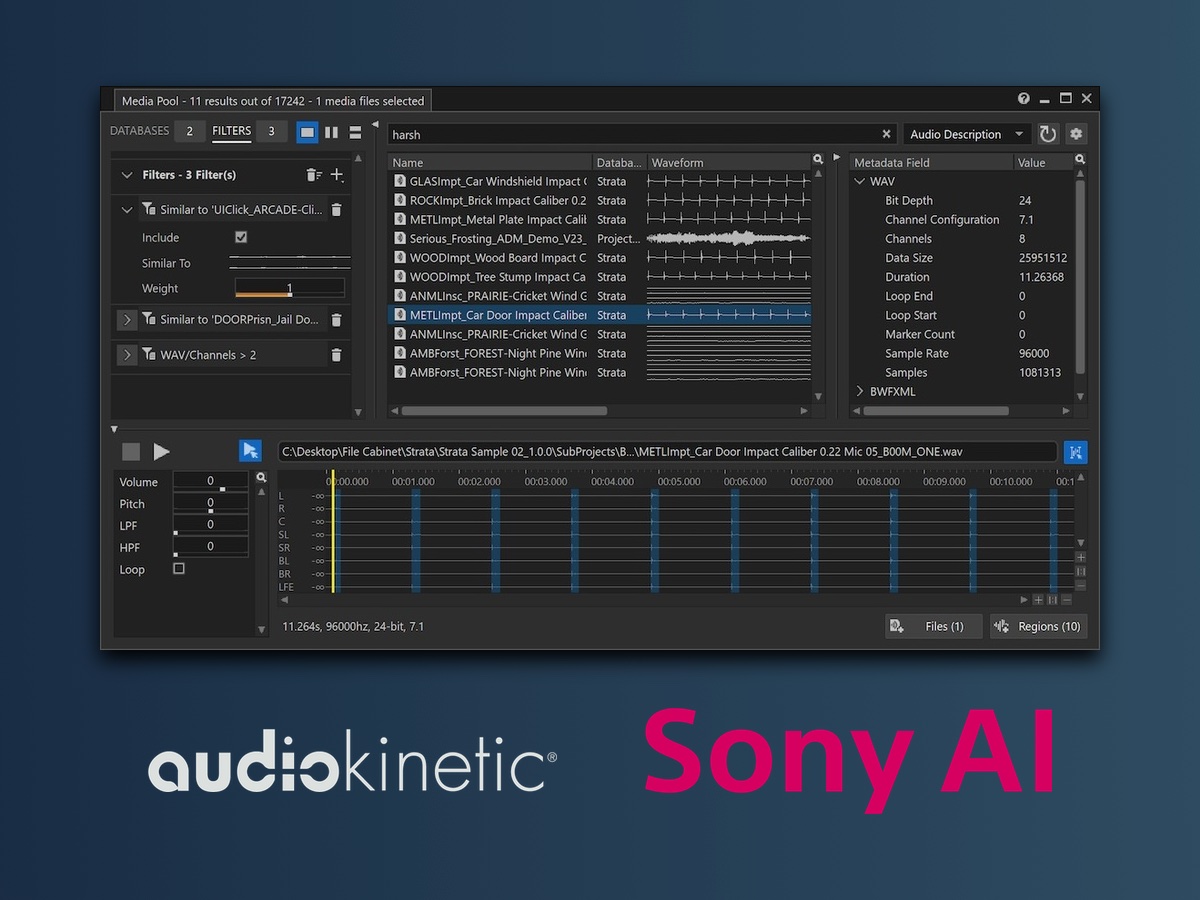Click the split view layout icon
Image resolution: width=1200 pixels, height=900 pixels.
click(x=330, y=131)
